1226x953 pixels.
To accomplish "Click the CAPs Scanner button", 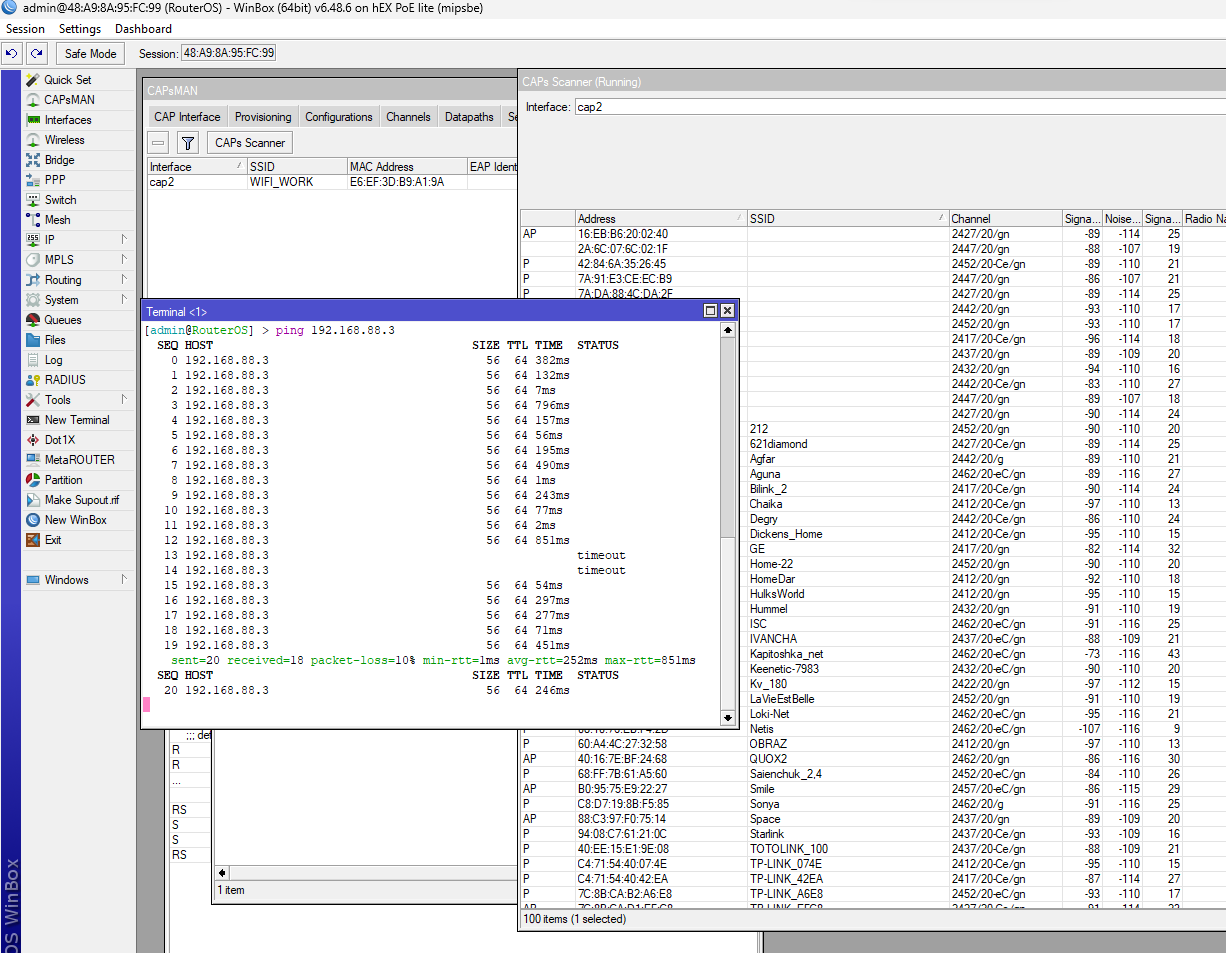I will point(250,143).
